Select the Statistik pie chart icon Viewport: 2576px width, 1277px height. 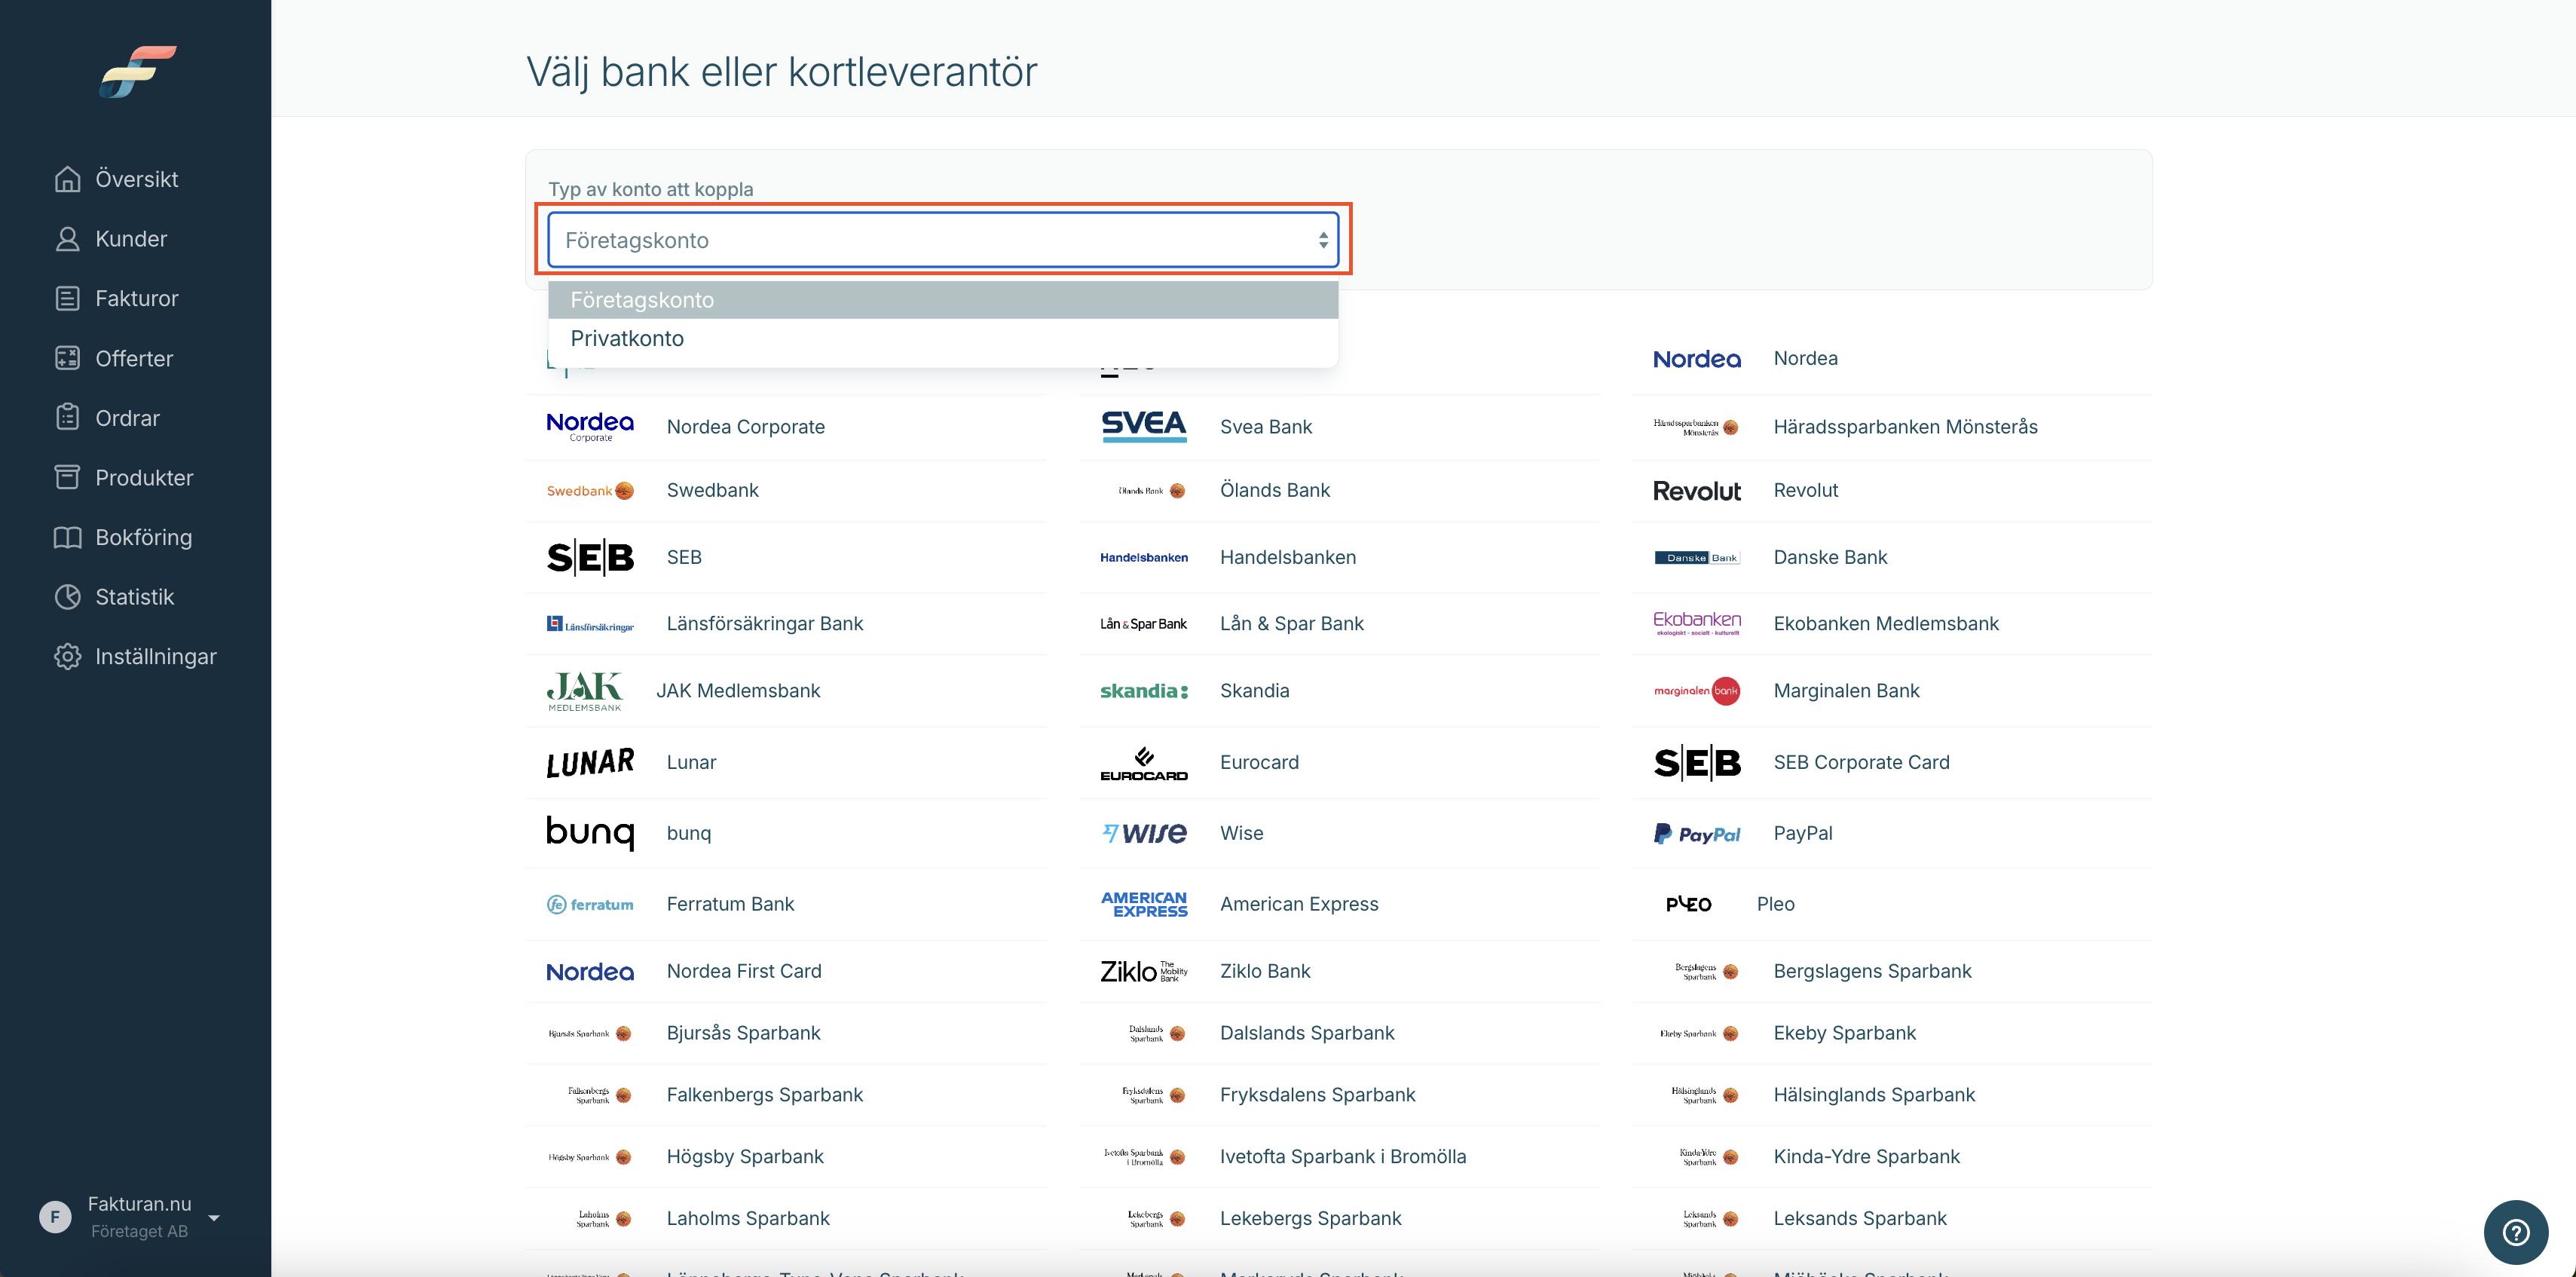[67, 597]
